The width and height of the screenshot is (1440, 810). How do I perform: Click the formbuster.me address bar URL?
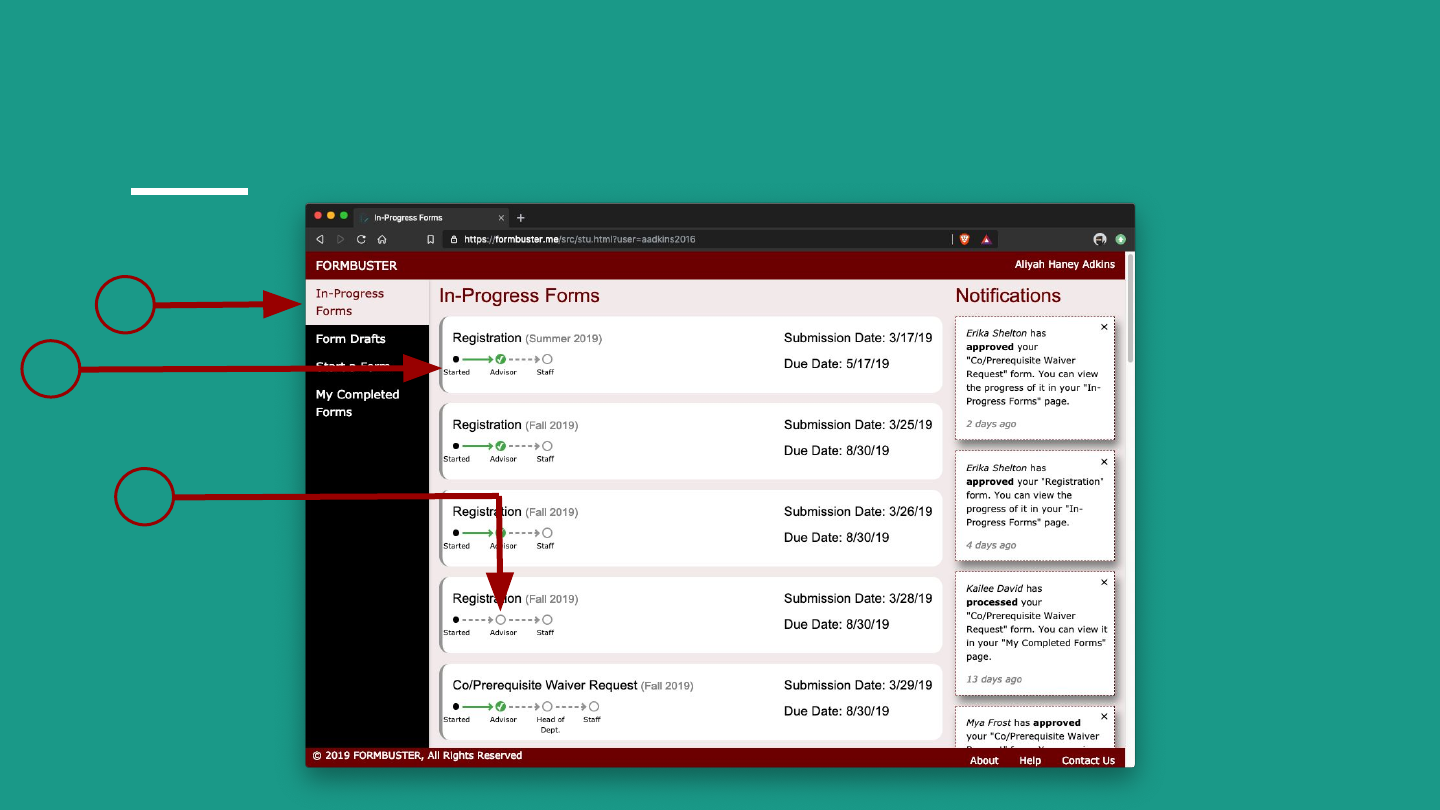click(580, 240)
